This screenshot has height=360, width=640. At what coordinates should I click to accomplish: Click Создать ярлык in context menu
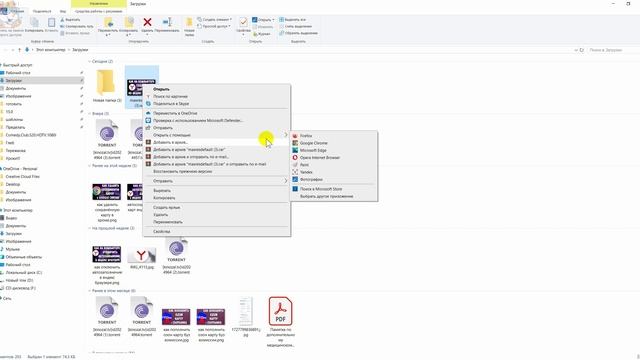click(167, 207)
